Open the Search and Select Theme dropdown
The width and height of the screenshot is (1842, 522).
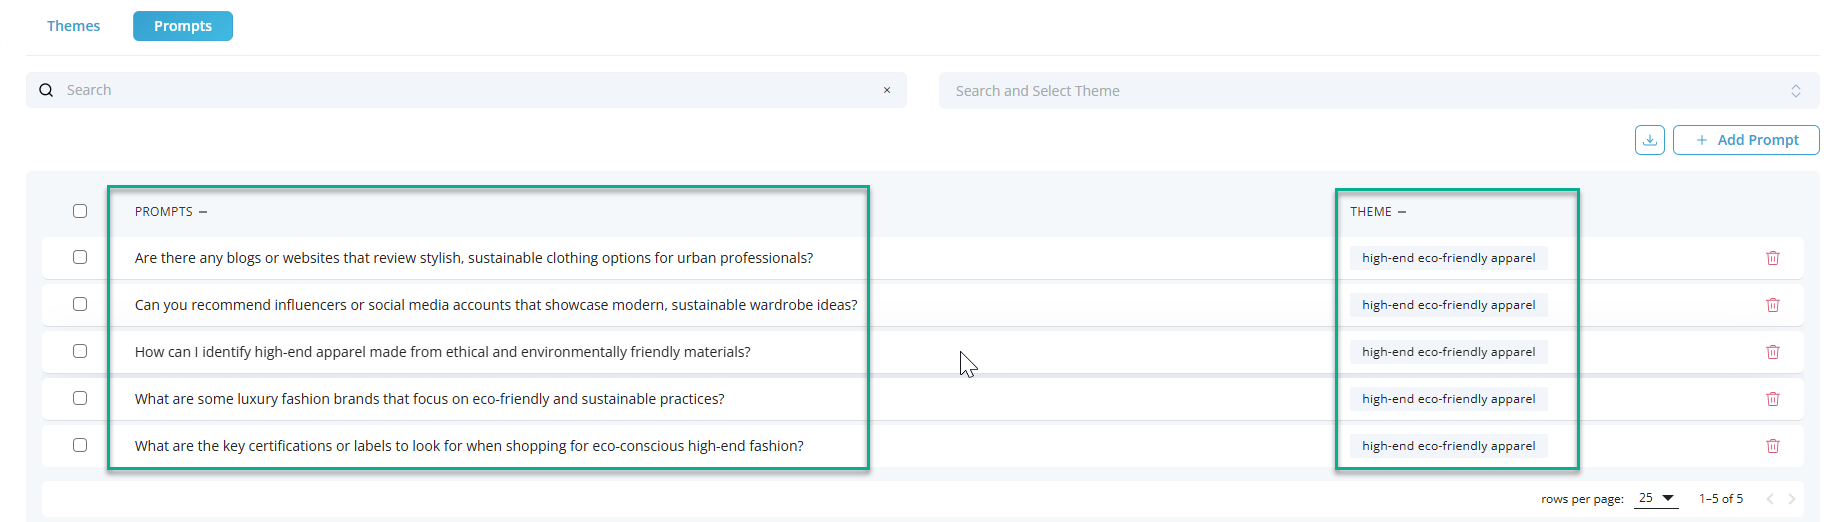[1378, 91]
